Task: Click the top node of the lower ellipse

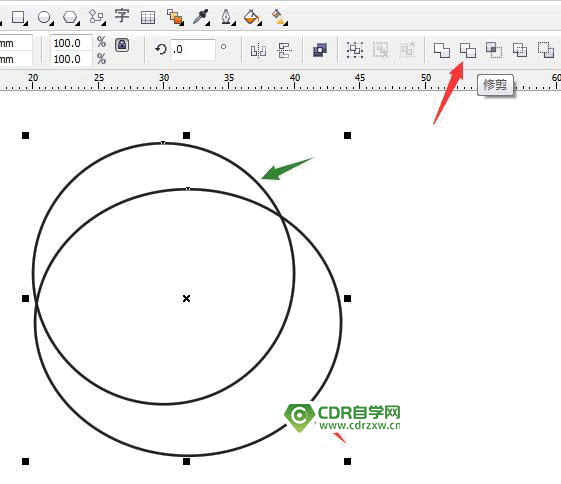Action: (188, 189)
